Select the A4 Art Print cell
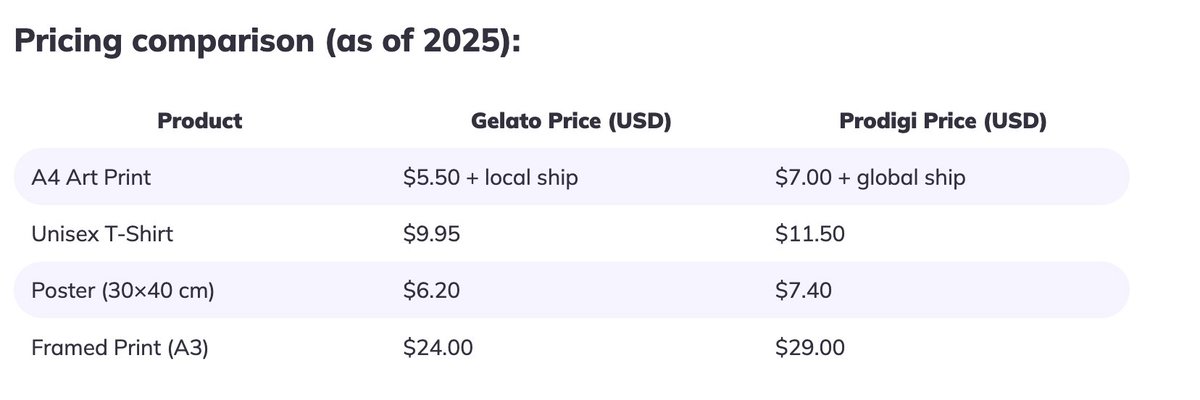This screenshot has height=400, width=1200. (x=91, y=178)
